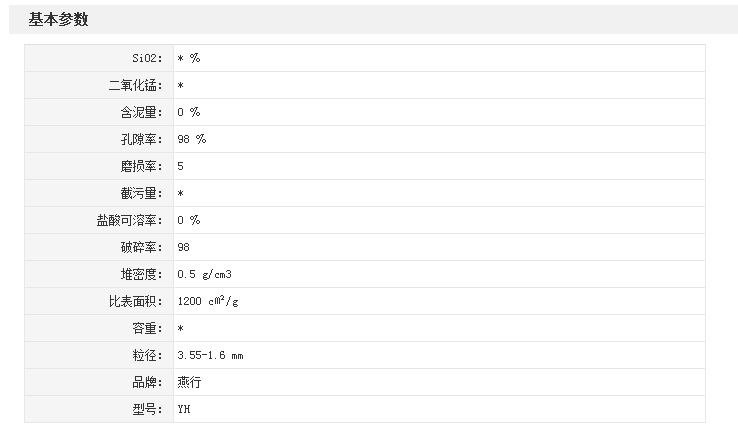
Task: Select the brand value 燕行
Action: click(189, 382)
